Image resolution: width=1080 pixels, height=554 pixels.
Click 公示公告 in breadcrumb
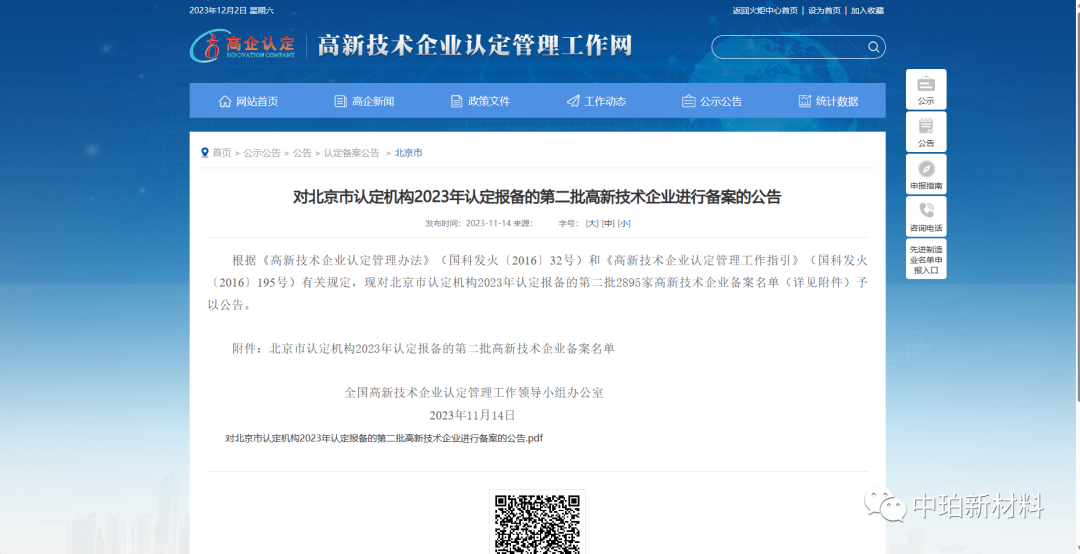262,153
